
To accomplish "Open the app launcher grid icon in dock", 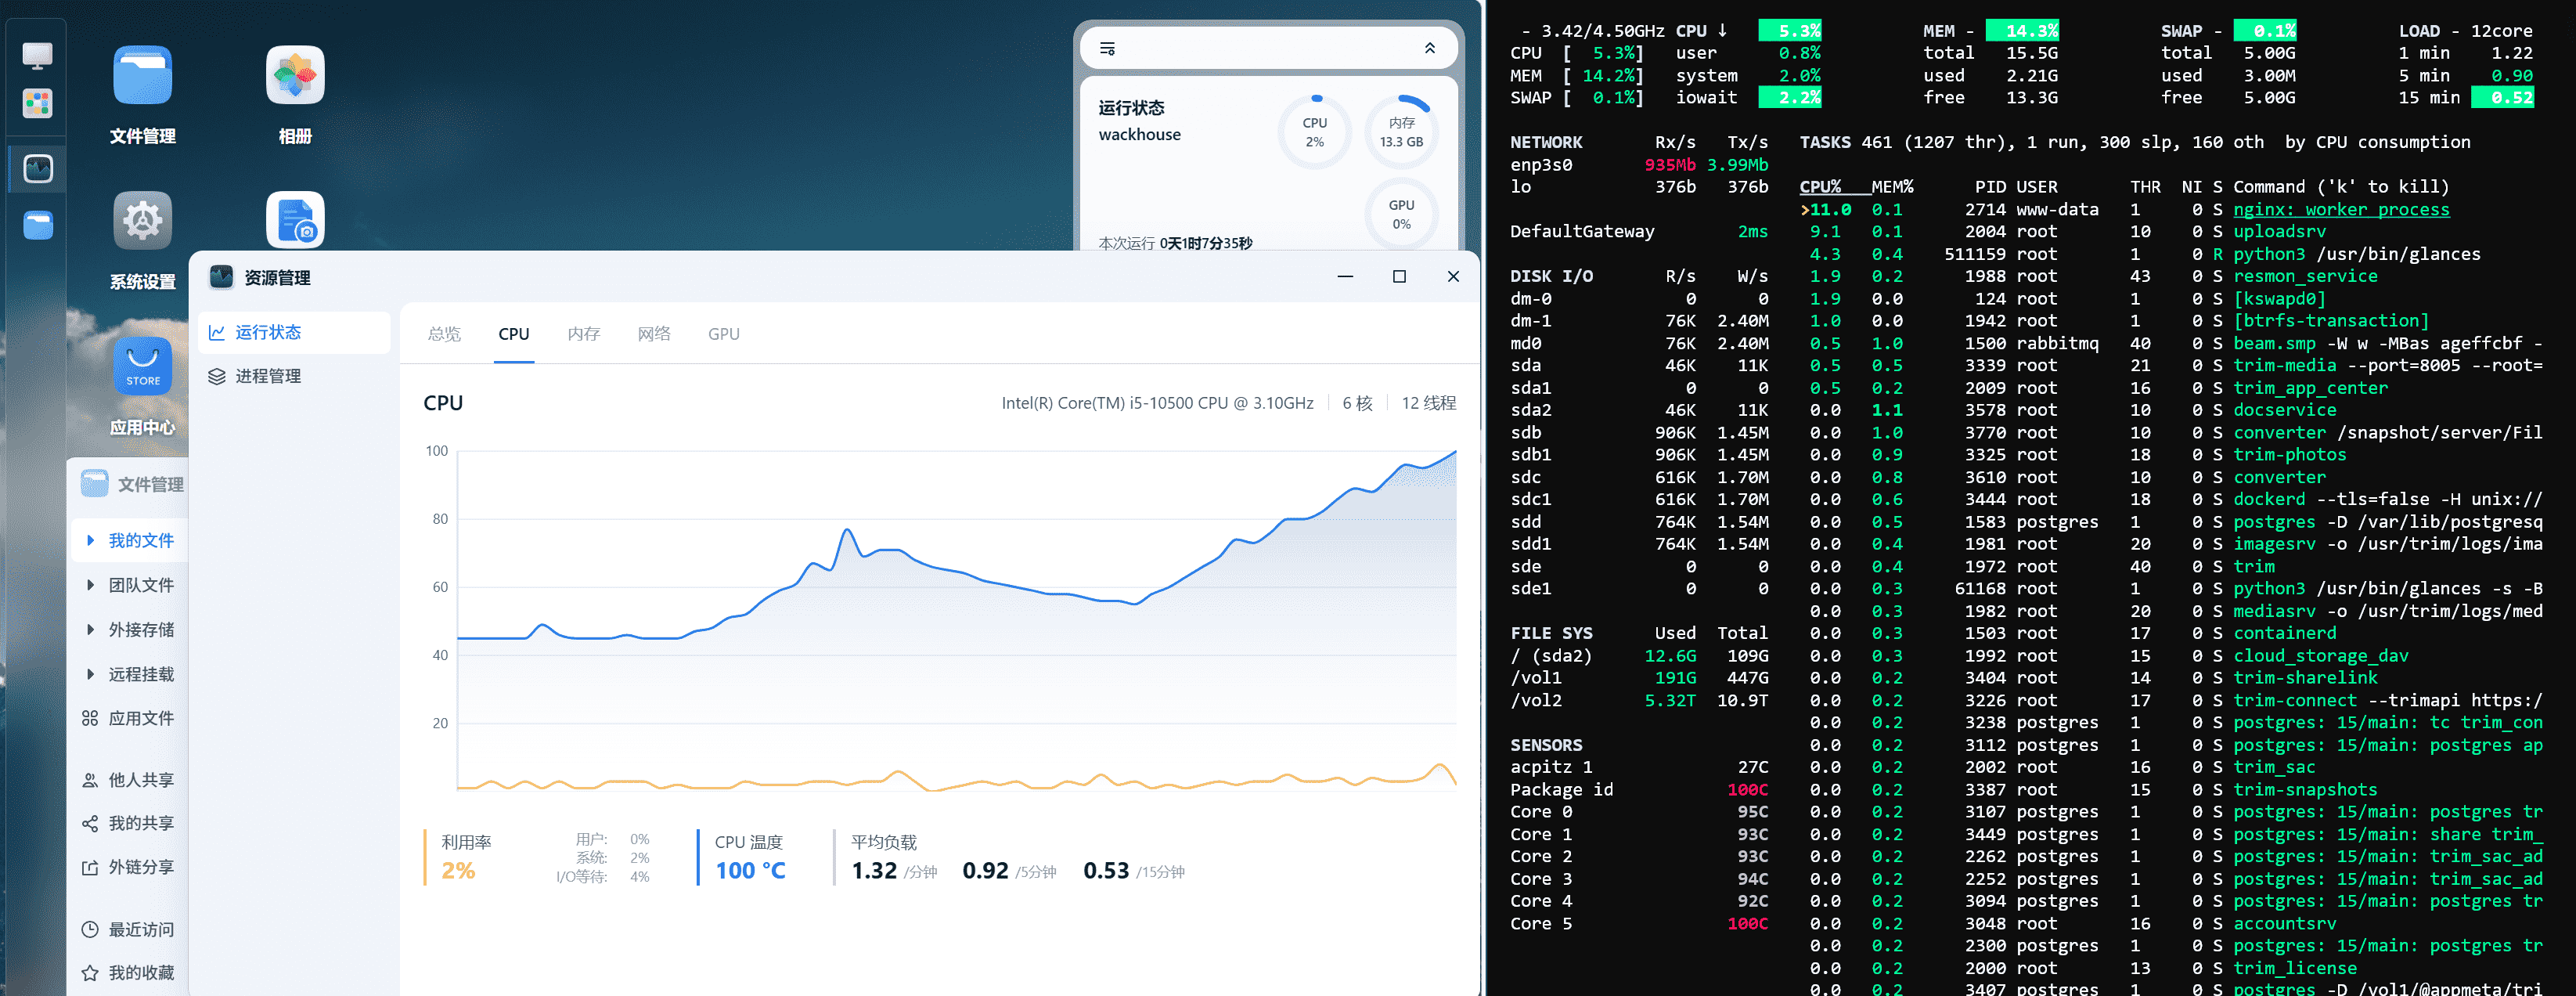I will [x=37, y=103].
